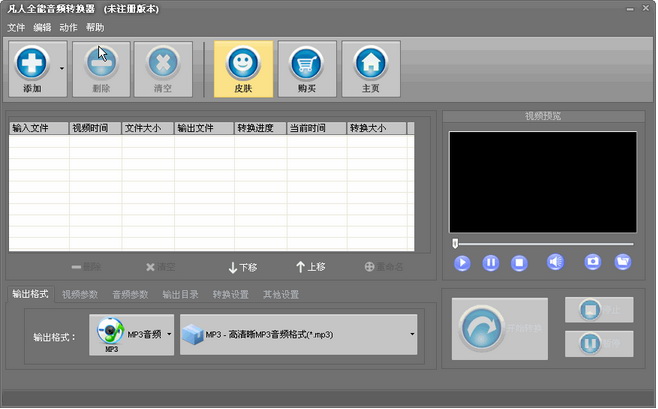Expand the dropdown arrow beside 添加

(x=63, y=68)
